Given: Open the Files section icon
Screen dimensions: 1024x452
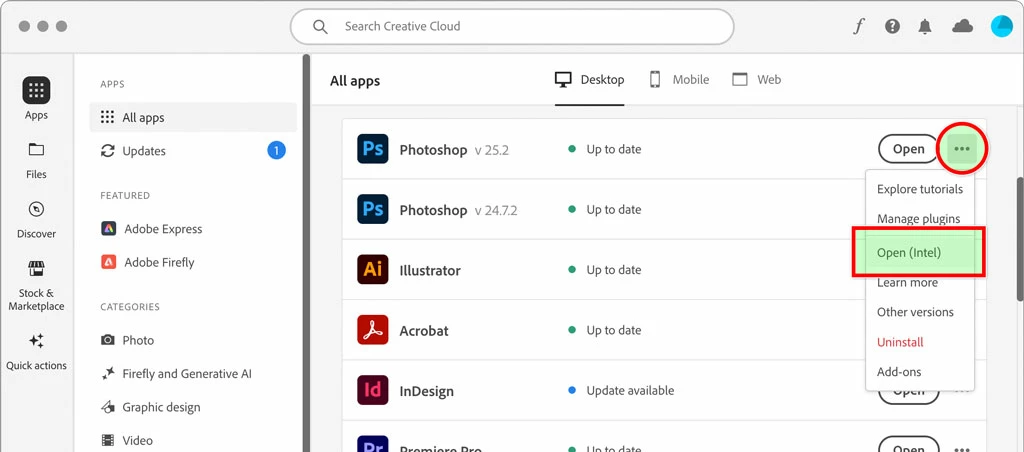Looking at the screenshot, I should pyautogui.click(x=36, y=150).
